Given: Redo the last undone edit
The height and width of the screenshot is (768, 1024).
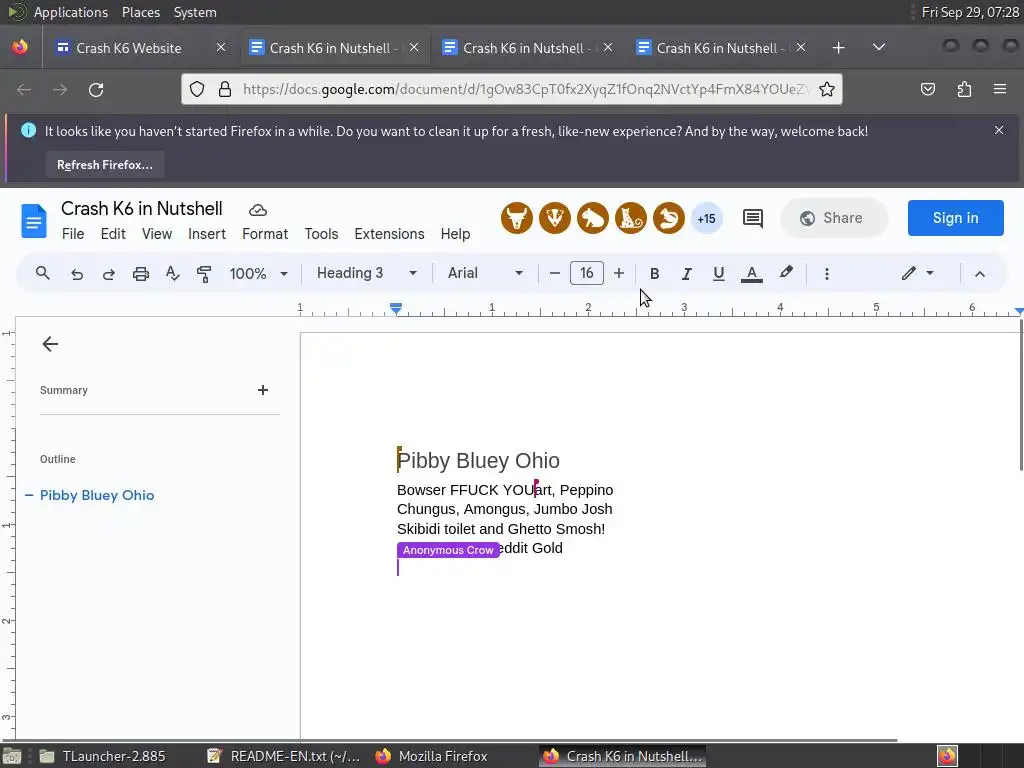Looking at the screenshot, I should [x=108, y=274].
